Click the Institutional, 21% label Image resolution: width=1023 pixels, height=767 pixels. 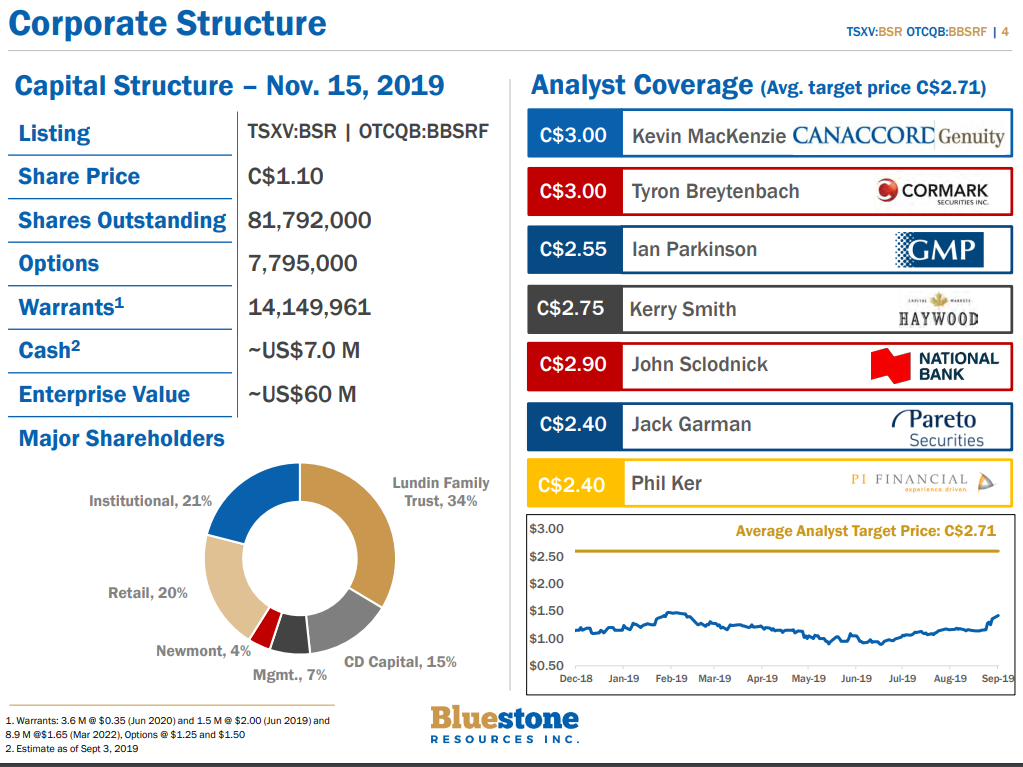pyautogui.click(x=150, y=501)
